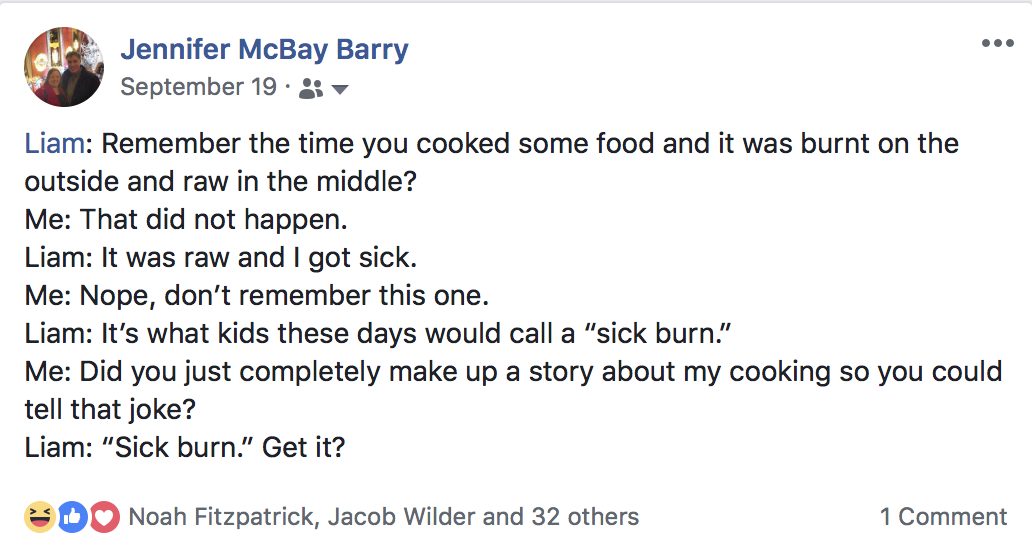Screen dimensions: 1032x556
Task: Expand the audience dropdown arrow beside date
Action: (340, 89)
